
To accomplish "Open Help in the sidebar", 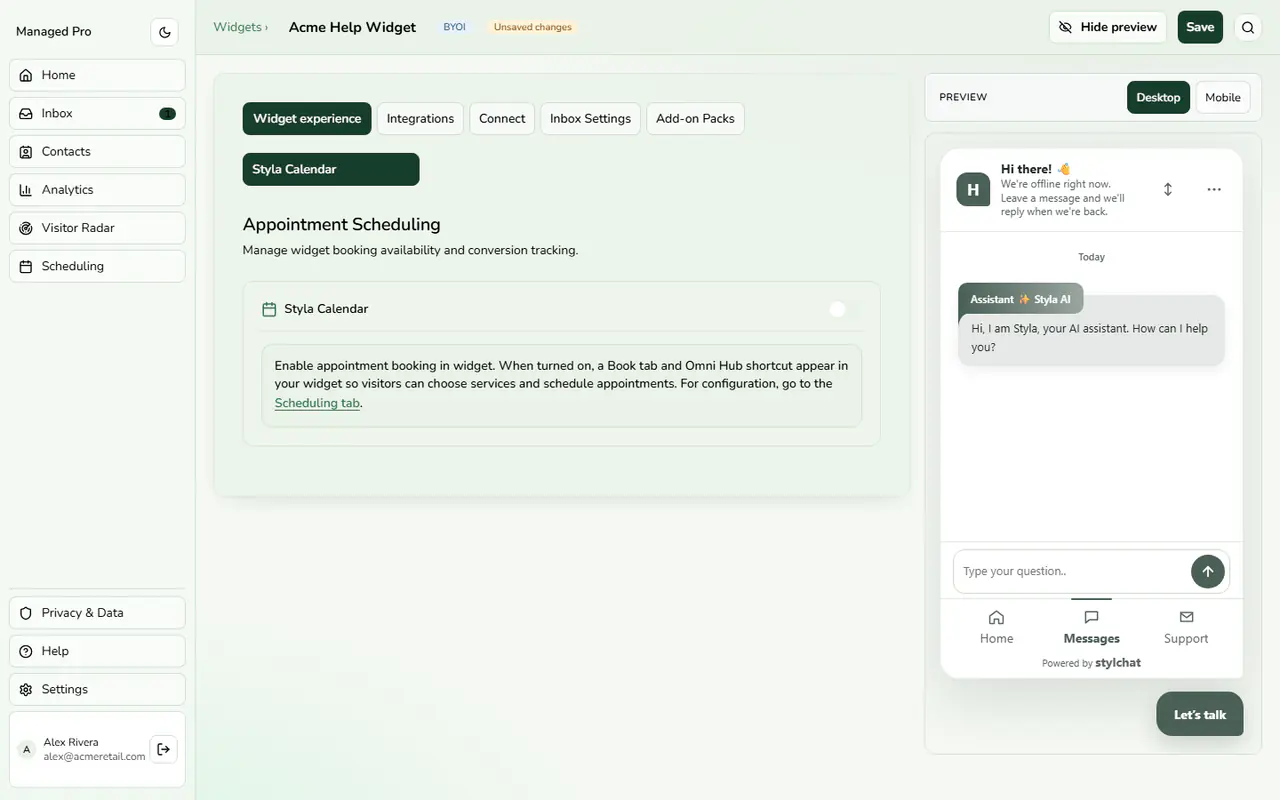I will click(x=97, y=651).
